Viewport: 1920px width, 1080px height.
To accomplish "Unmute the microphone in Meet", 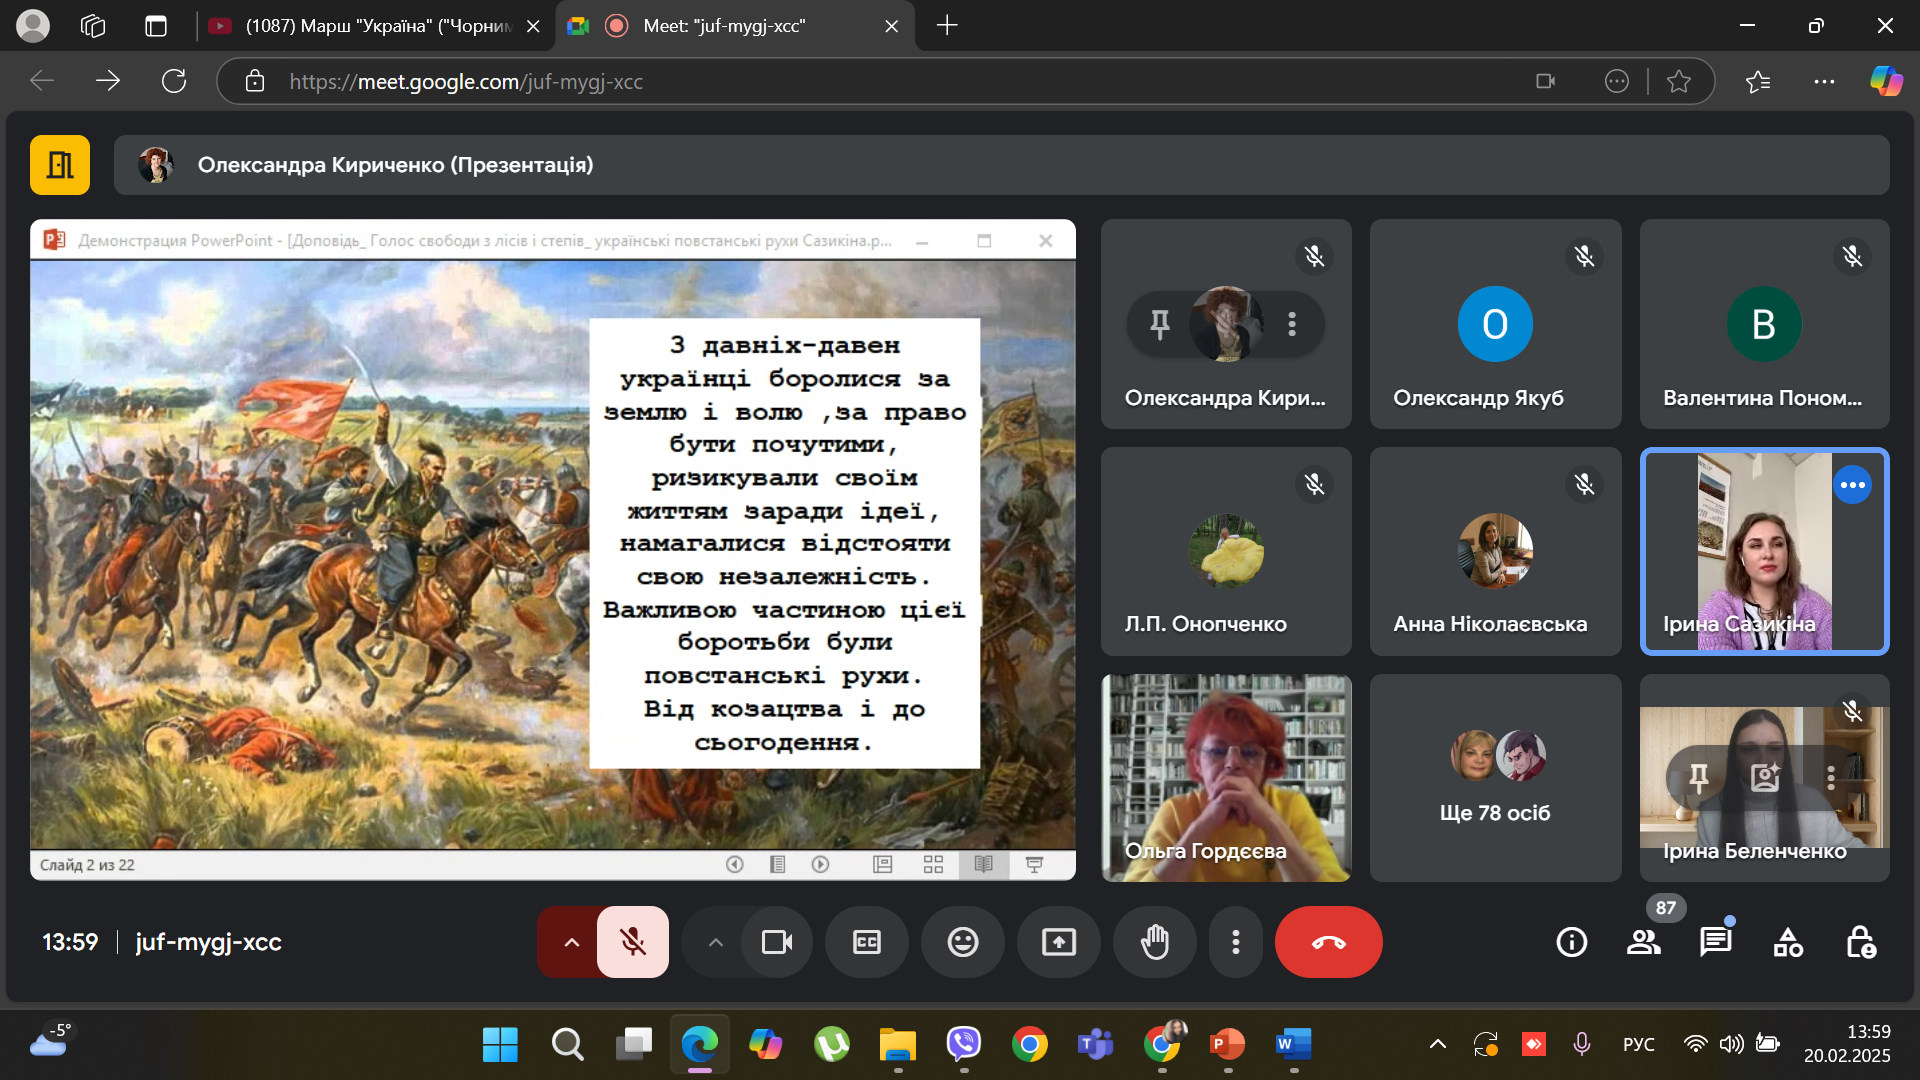I will coord(632,942).
